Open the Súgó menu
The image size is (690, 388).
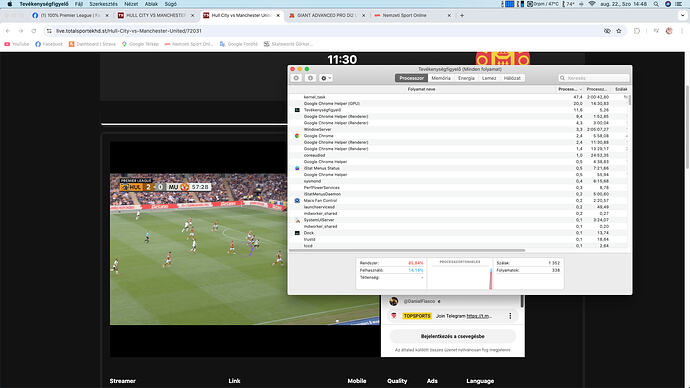[x=170, y=4]
